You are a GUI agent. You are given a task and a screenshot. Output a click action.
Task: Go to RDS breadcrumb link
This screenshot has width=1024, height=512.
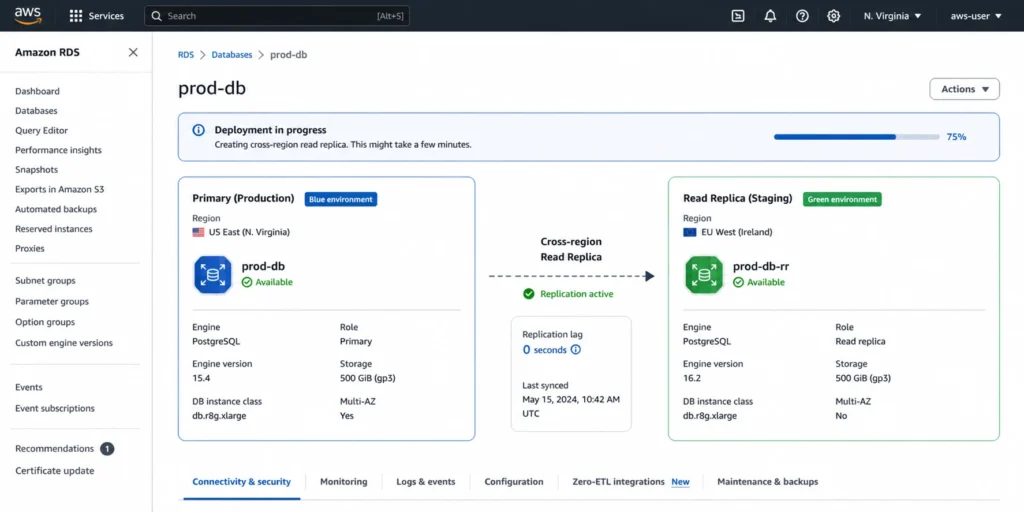pos(186,55)
